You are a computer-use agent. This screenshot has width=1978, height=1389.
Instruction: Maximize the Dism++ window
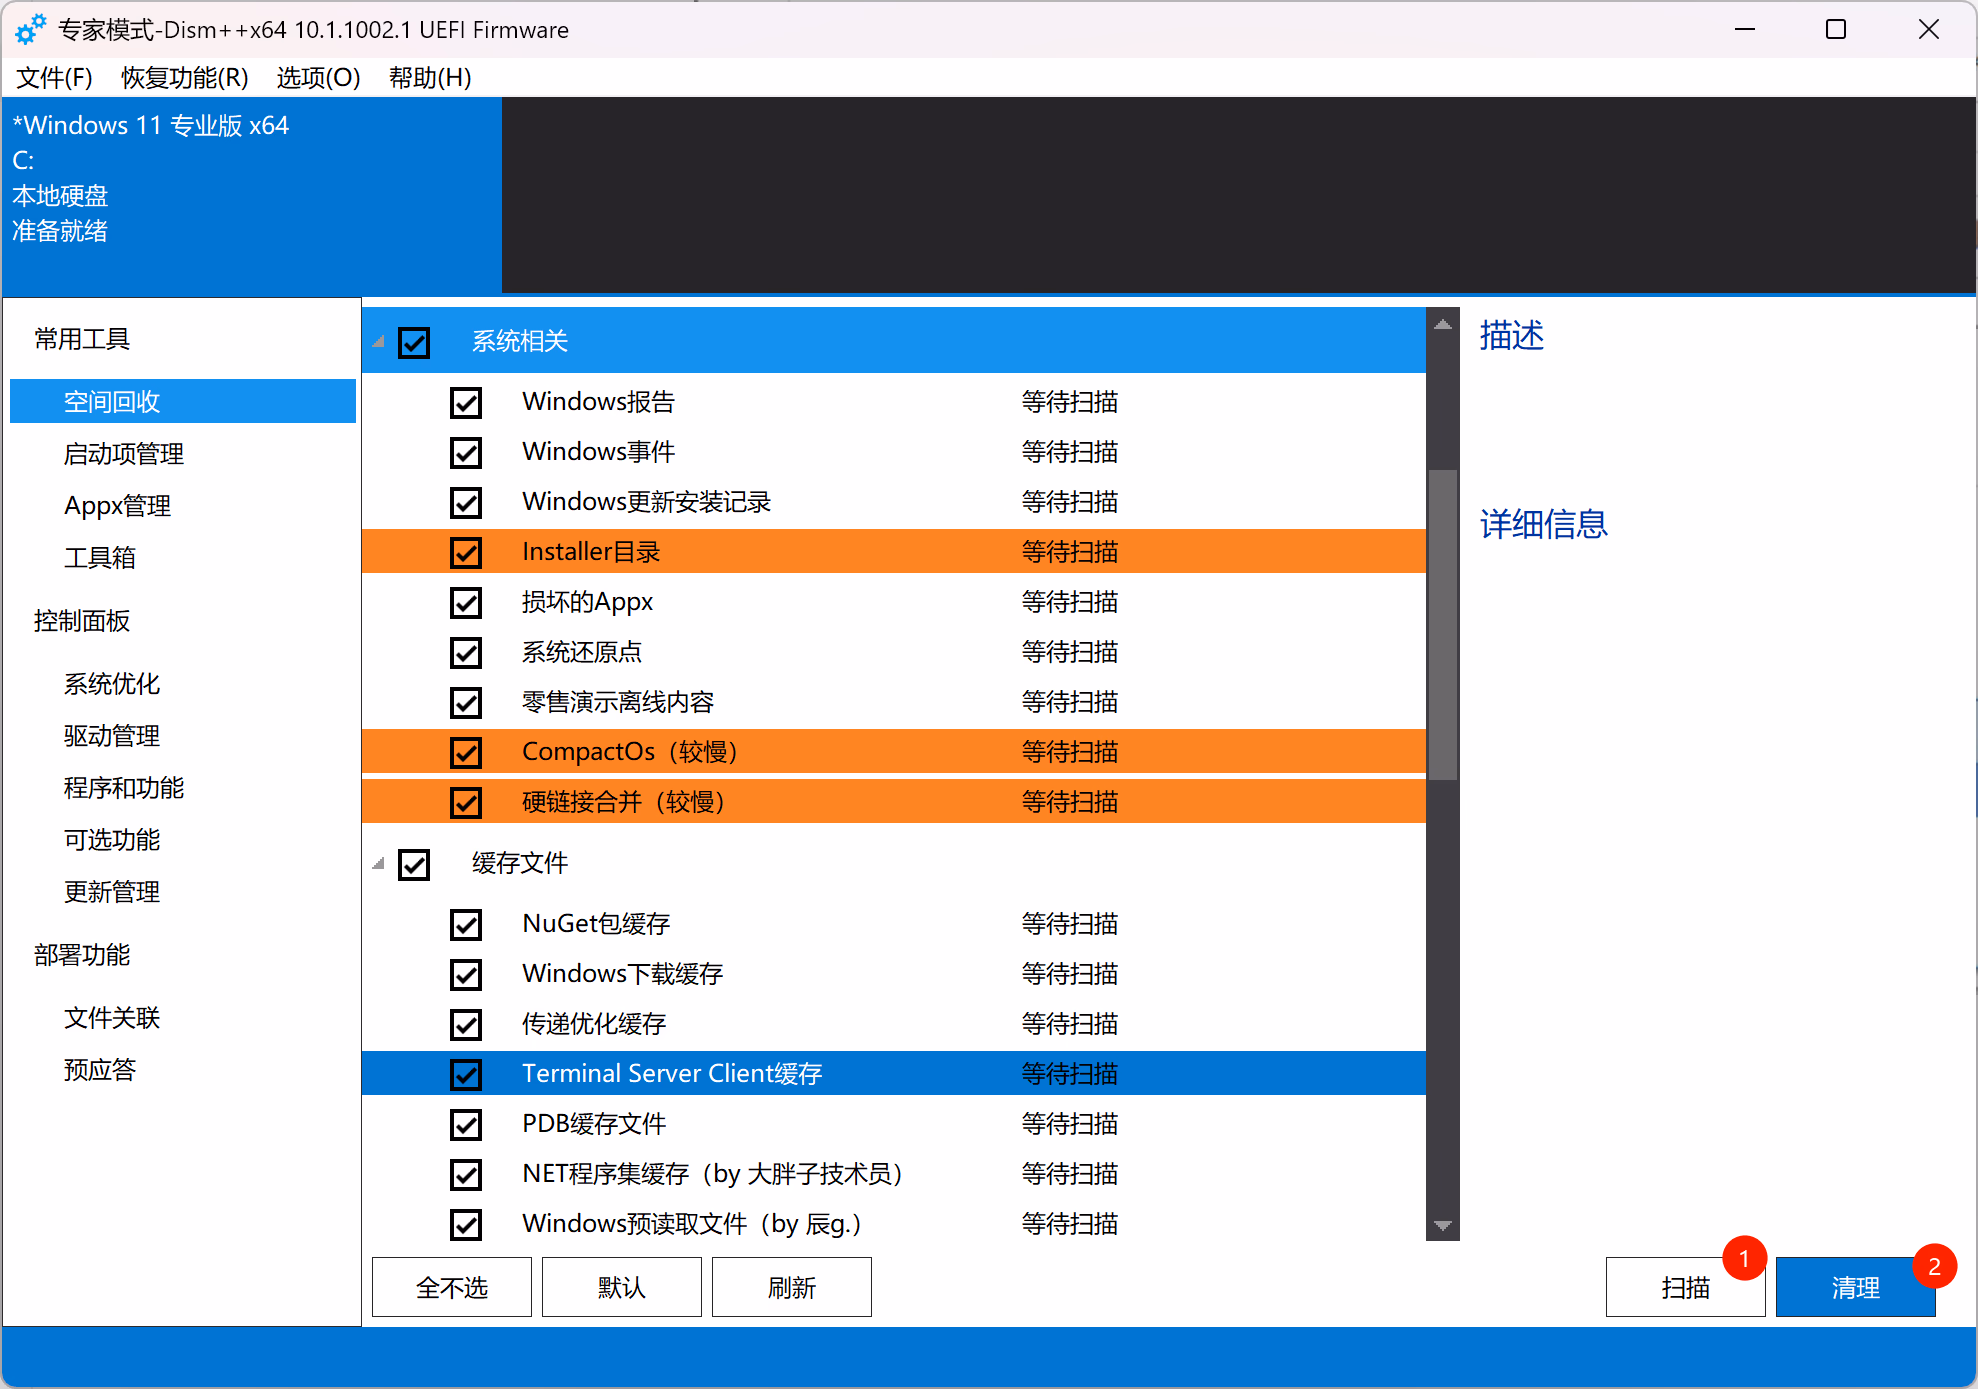coord(1836,30)
